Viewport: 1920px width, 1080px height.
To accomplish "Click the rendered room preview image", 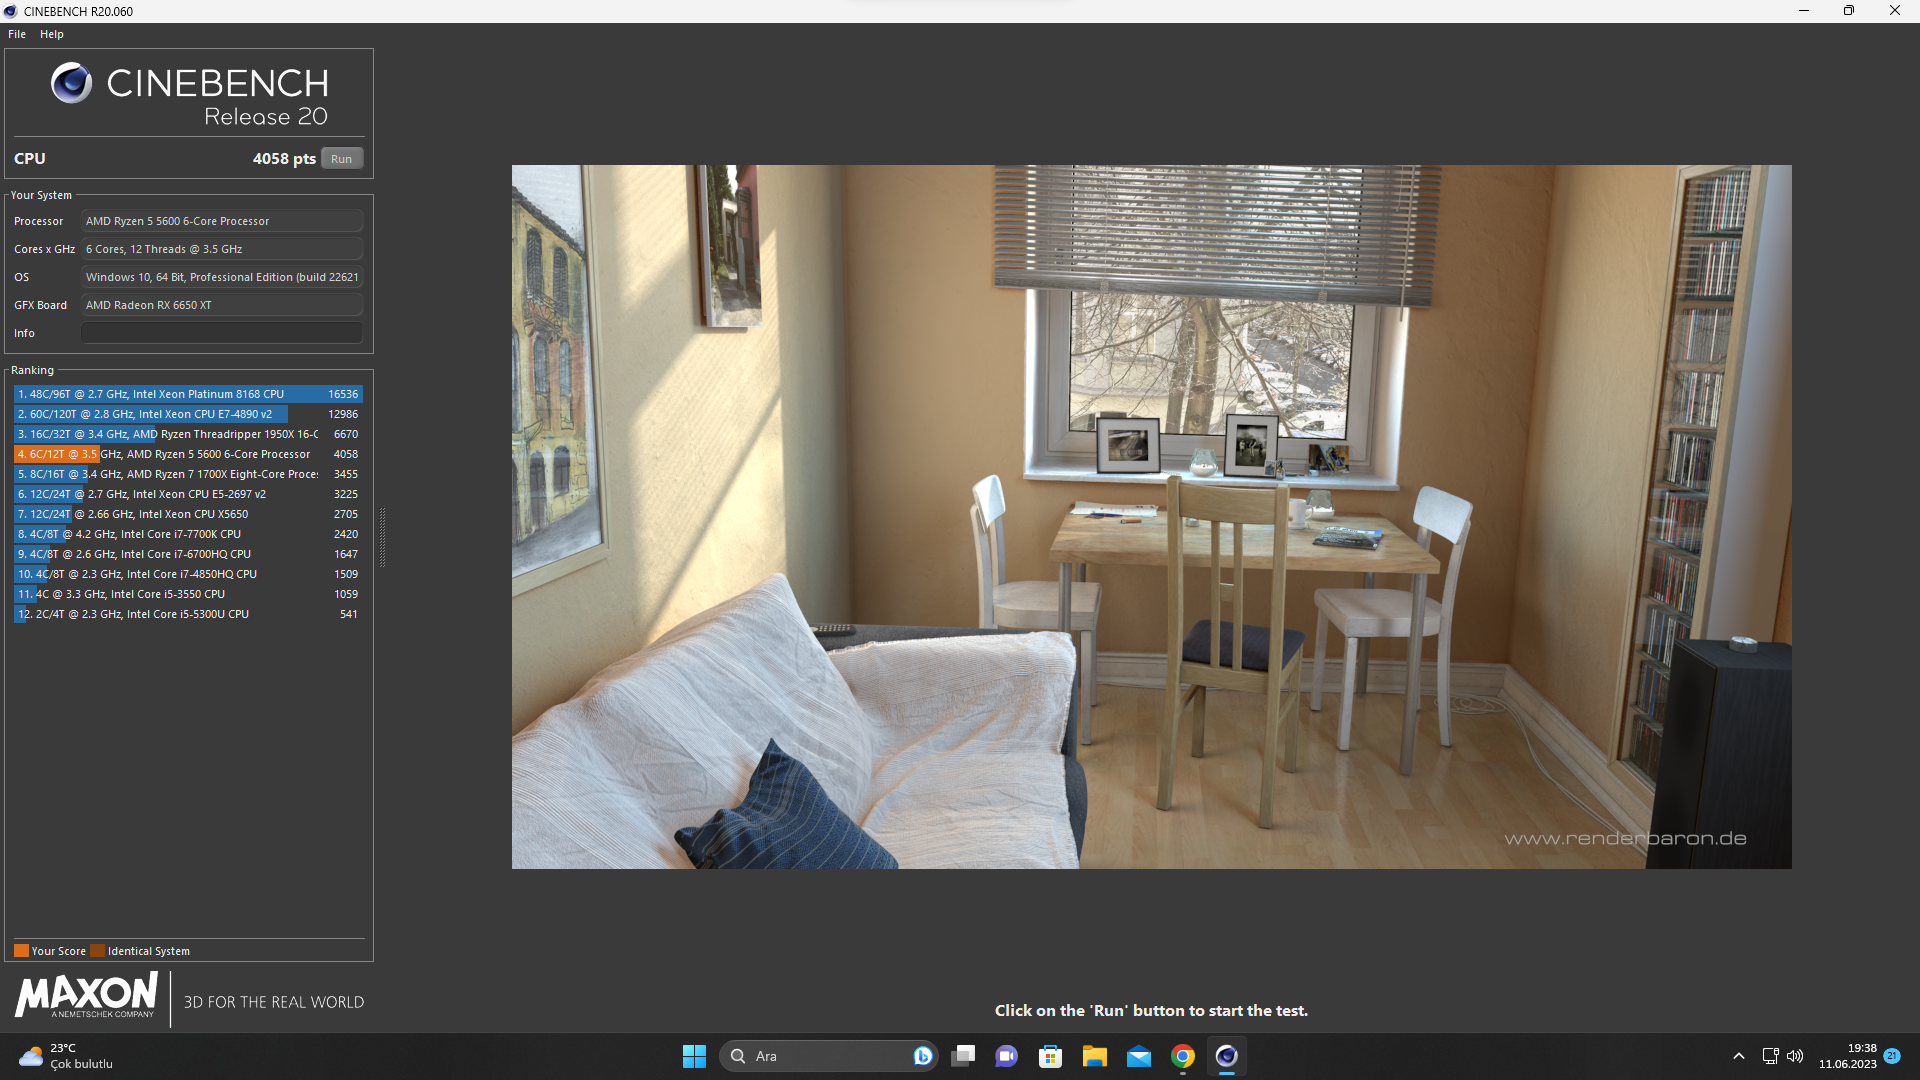I will point(1151,516).
